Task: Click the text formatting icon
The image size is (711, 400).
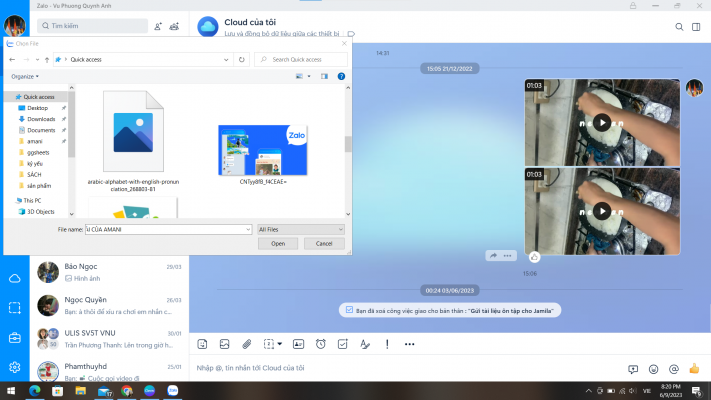Action: click(x=365, y=344)
